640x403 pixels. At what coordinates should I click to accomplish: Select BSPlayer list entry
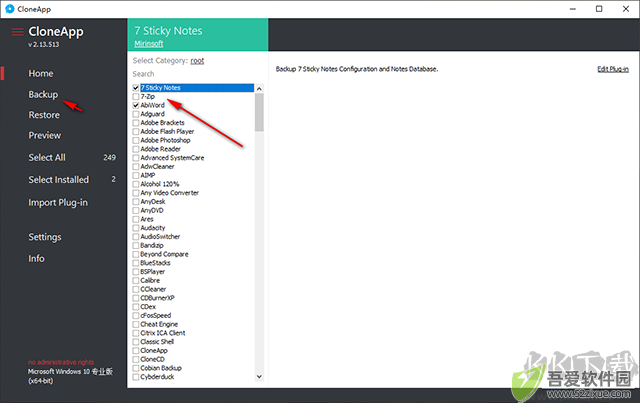coord(153,272)
